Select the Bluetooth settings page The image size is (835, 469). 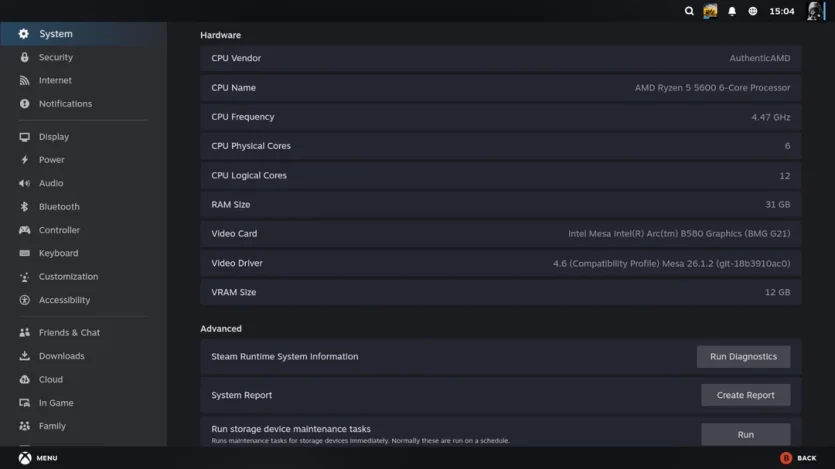pyautogui.click(x=83, y=207)
